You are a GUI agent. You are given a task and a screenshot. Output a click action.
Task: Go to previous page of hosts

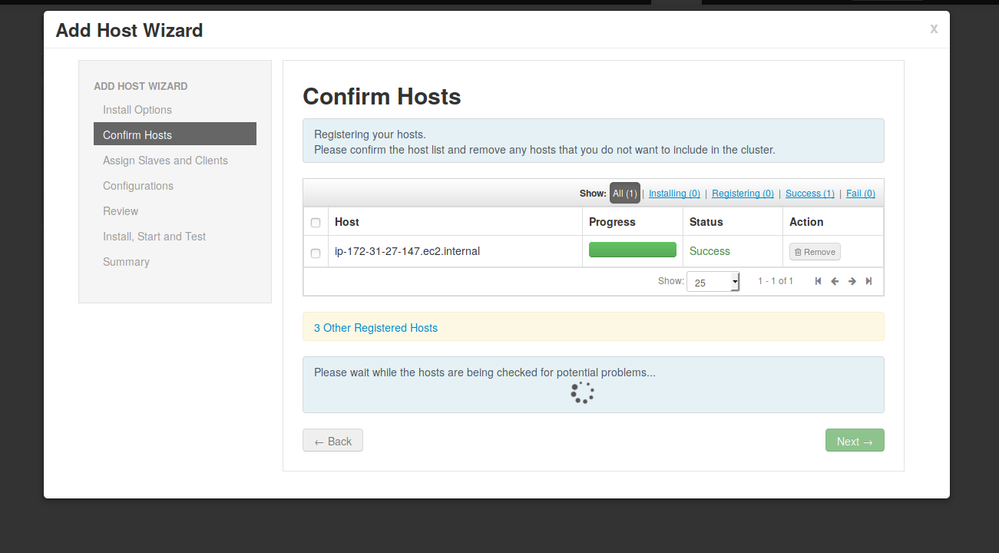[835, 282]
